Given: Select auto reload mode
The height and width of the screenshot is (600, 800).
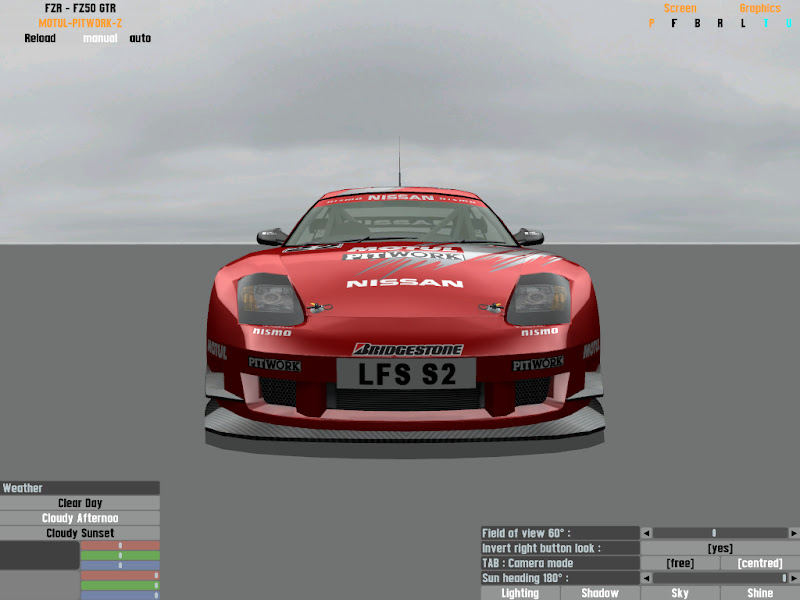Looking at the screenshot, I should 140,38.
